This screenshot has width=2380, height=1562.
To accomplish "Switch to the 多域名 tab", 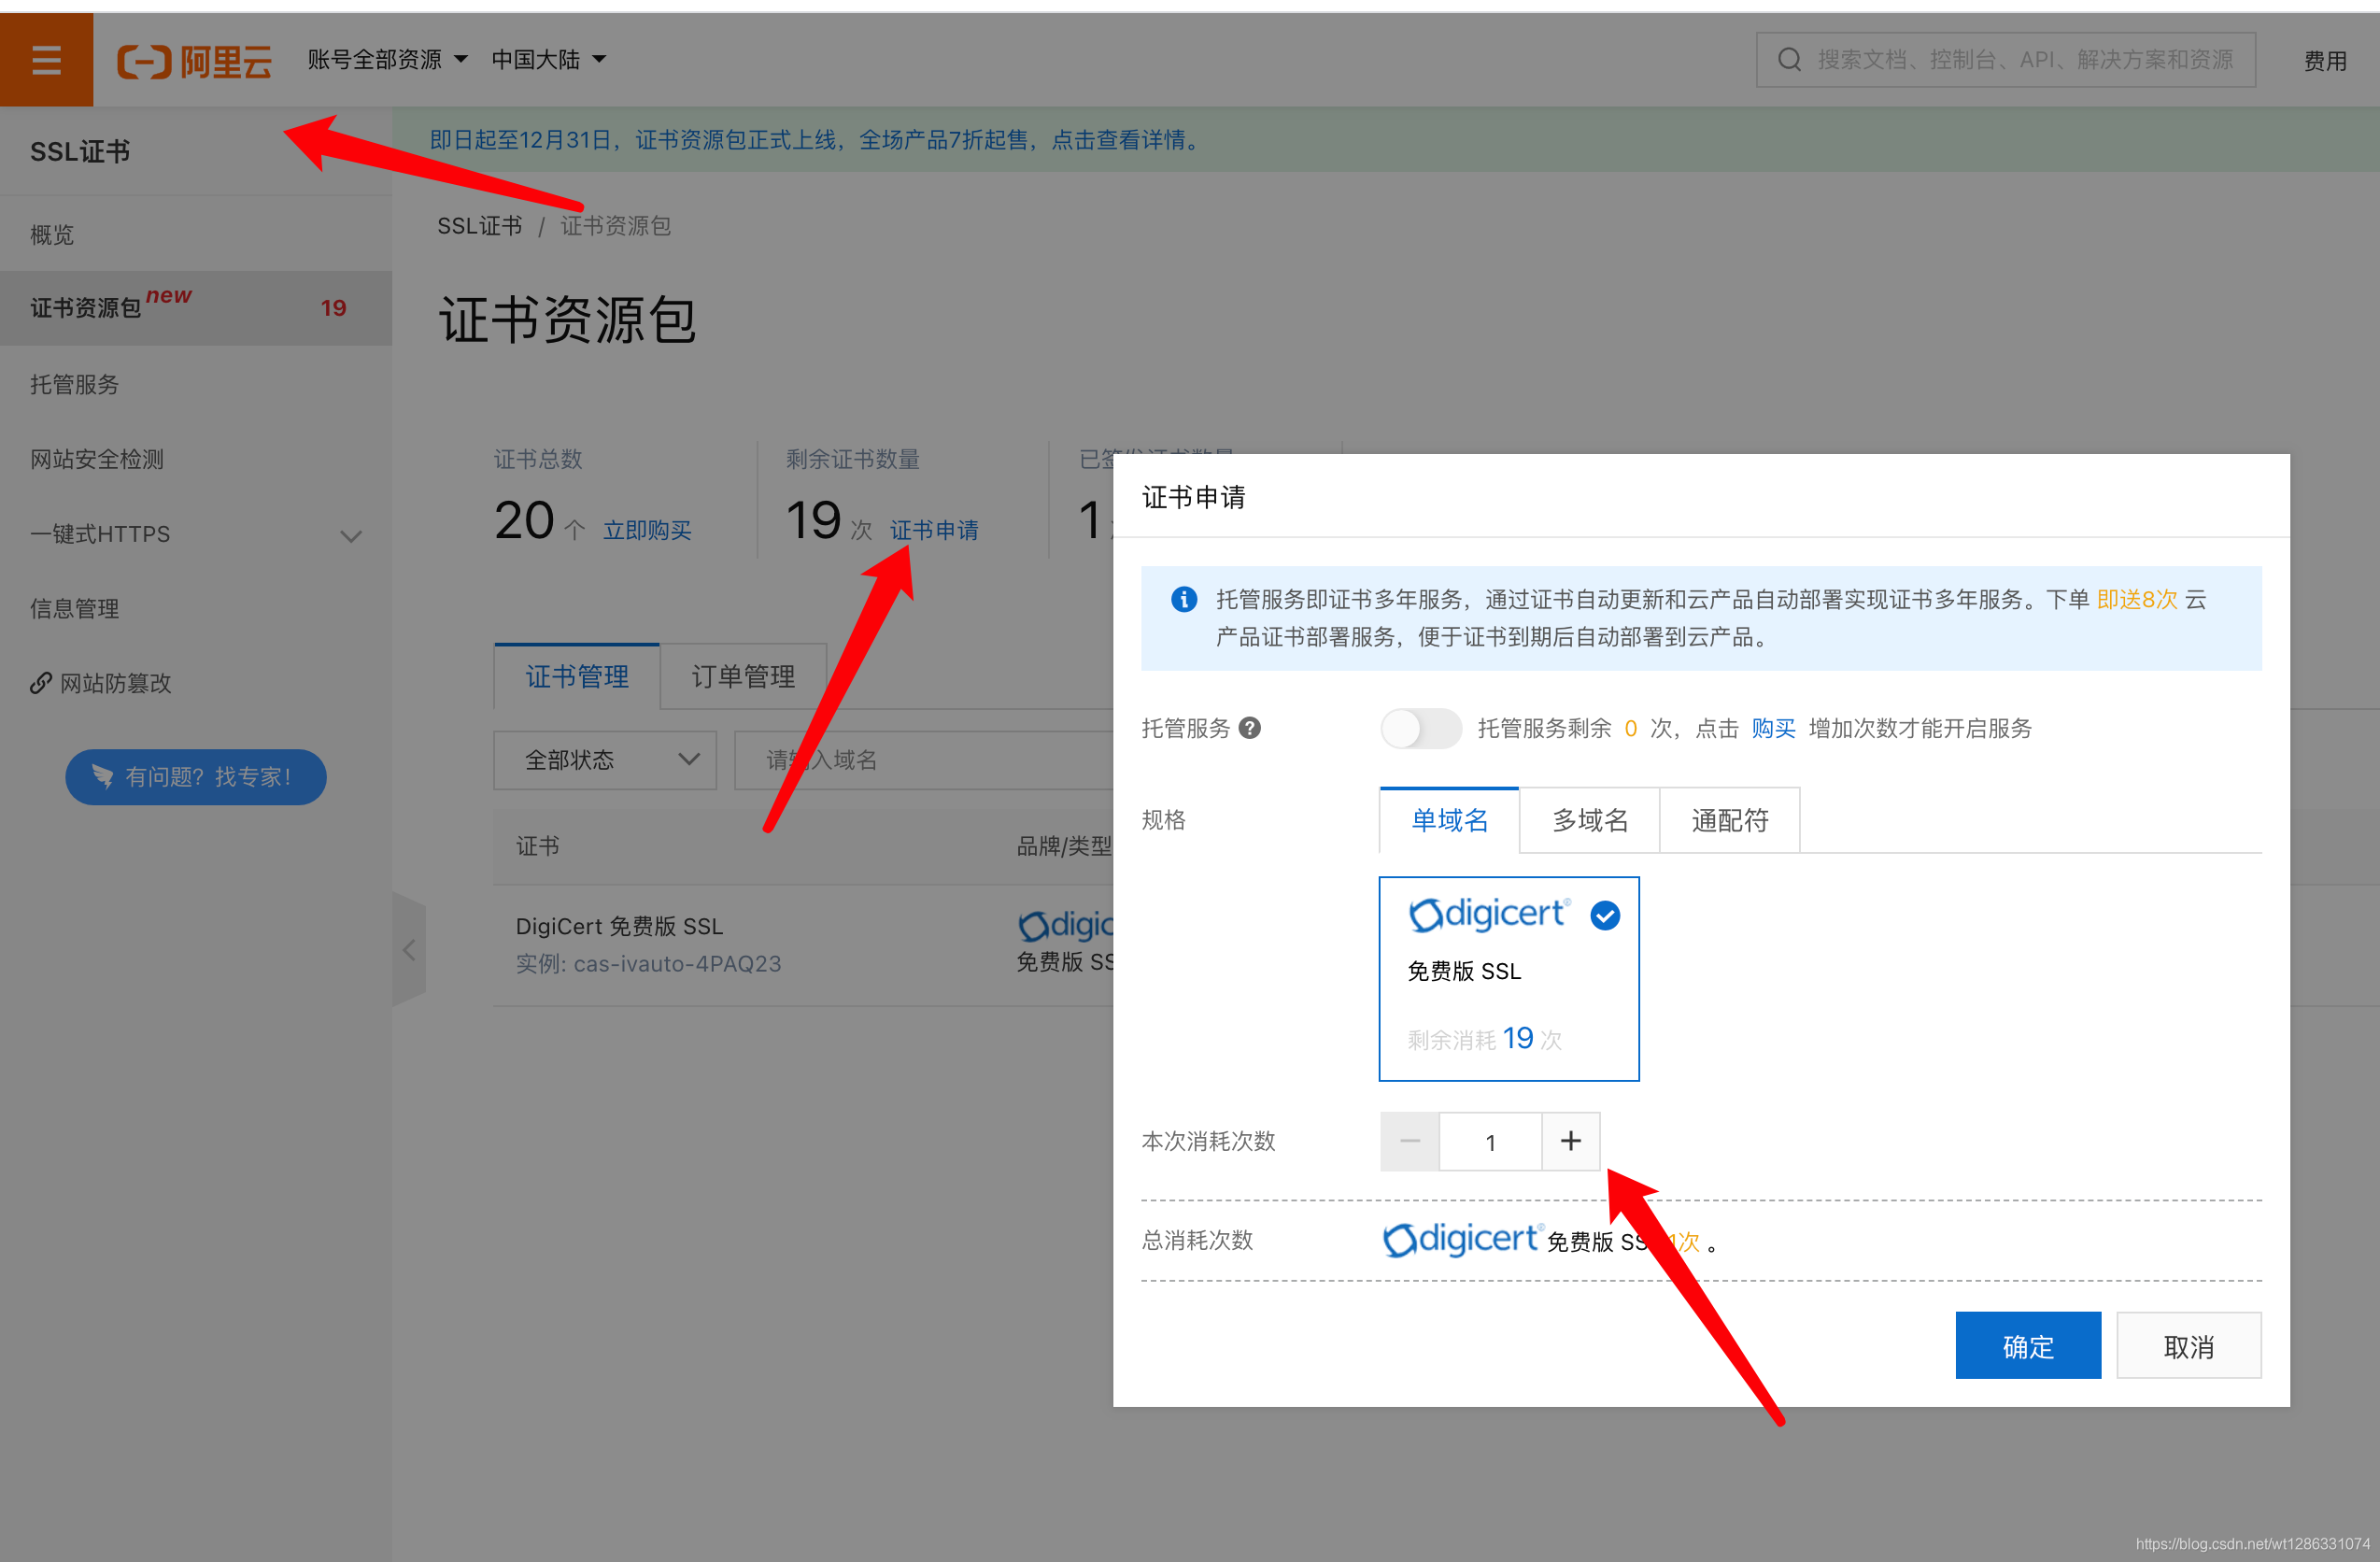I will [1589, 820].
